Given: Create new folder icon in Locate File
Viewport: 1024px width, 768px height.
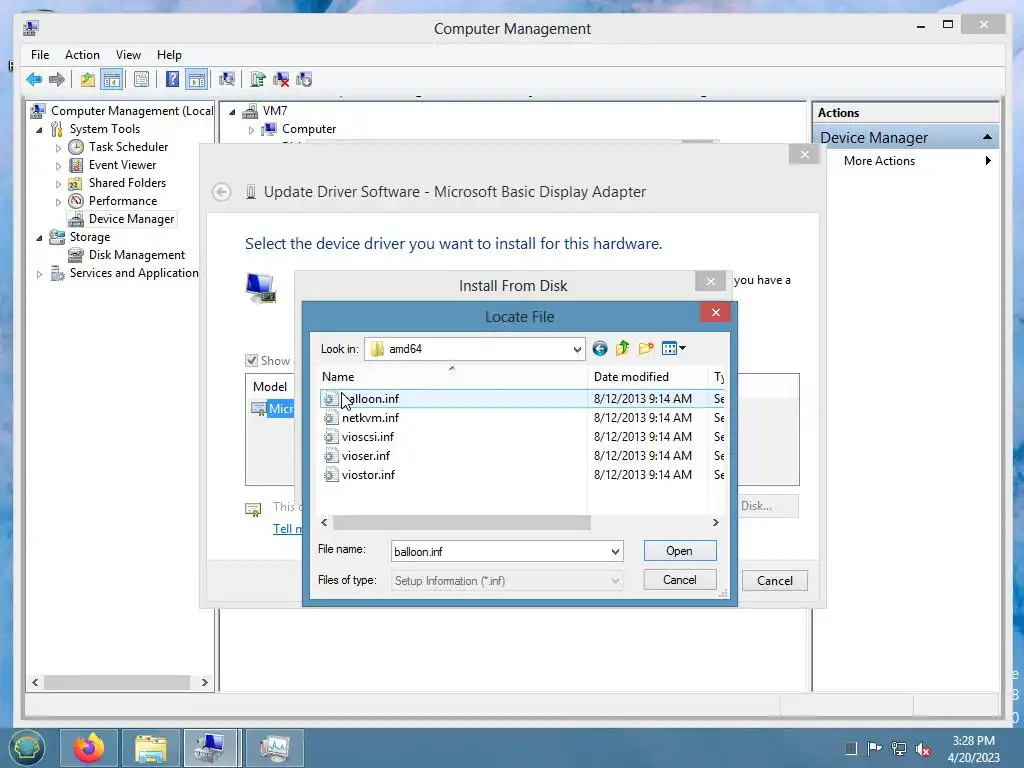Looking at the screenshot, I should (x=646, y=349).
